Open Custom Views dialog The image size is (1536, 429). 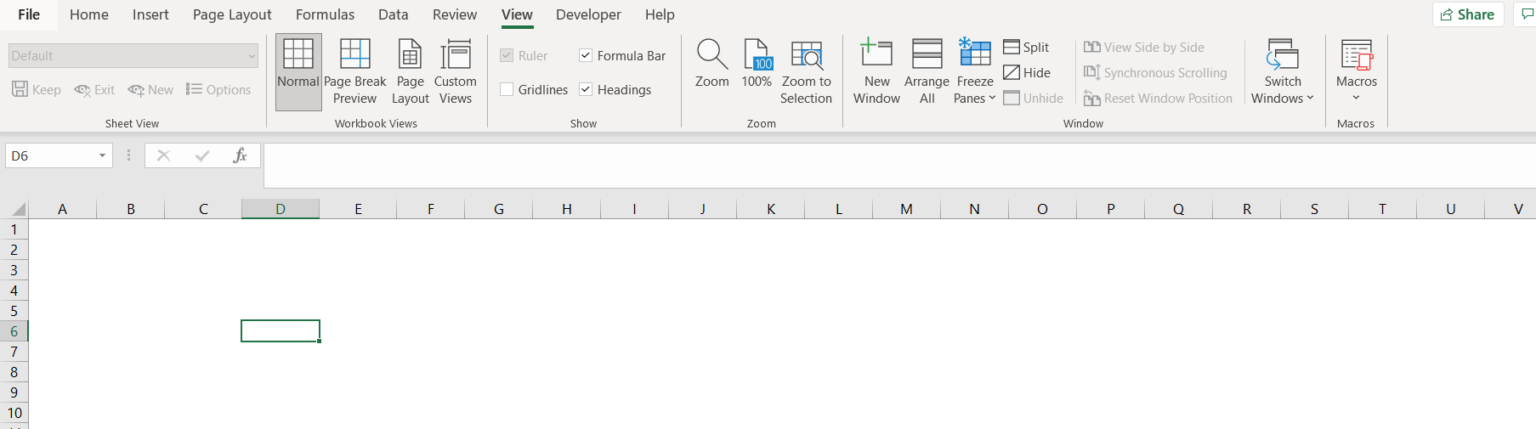click(x=455, y=72)
